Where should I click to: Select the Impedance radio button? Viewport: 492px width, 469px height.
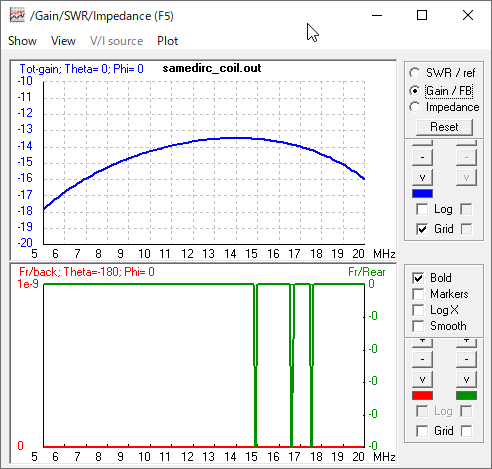(444, 107)
